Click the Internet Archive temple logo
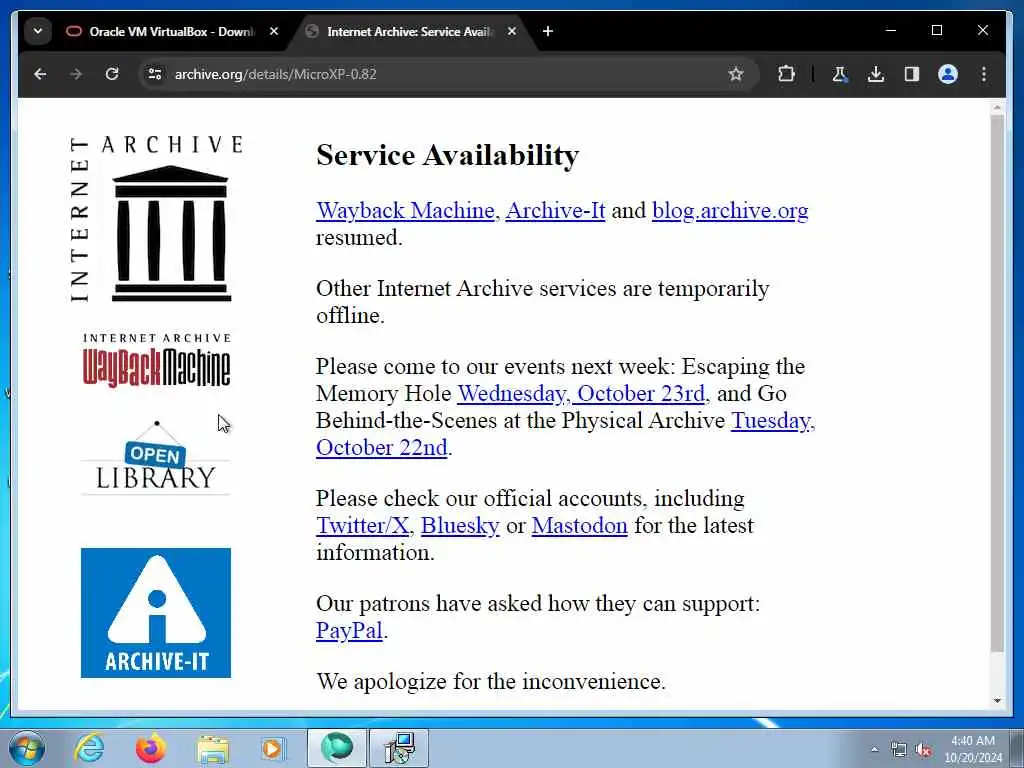The image size is (1024, 768). coord(155,219)
